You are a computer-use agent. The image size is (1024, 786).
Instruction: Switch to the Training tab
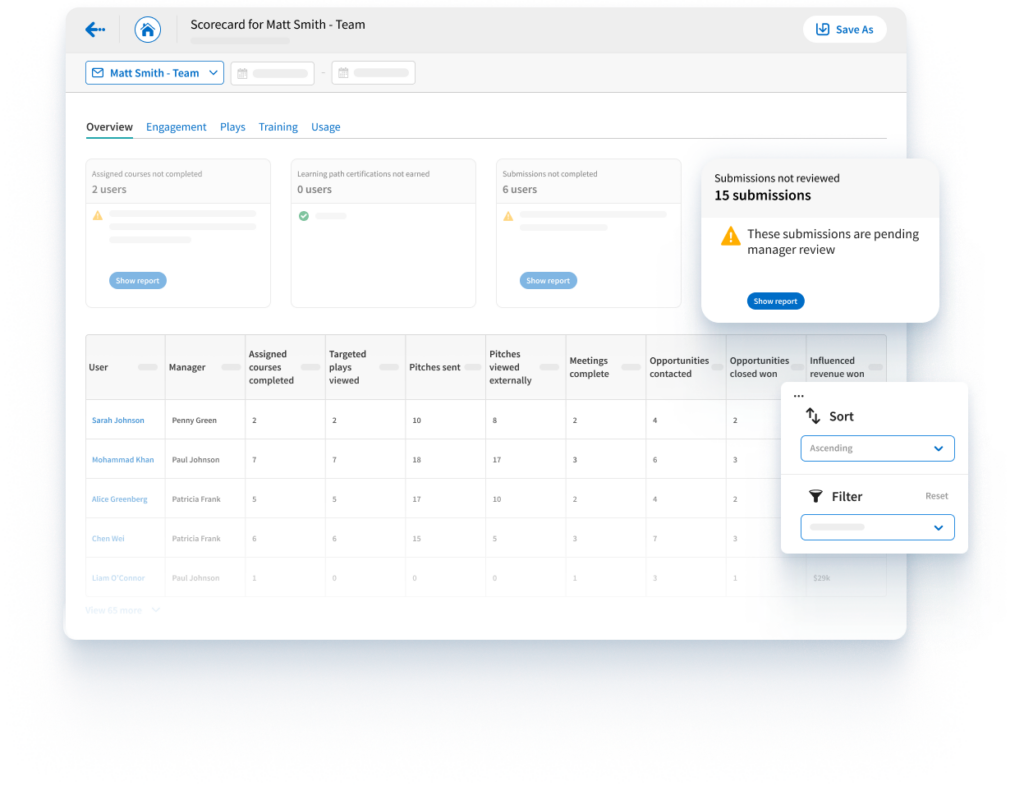coord(278,127)
